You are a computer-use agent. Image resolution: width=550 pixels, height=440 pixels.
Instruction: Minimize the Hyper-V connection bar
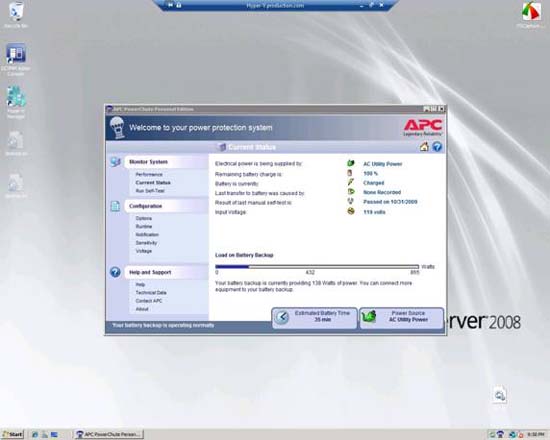[x=361, y=5]
